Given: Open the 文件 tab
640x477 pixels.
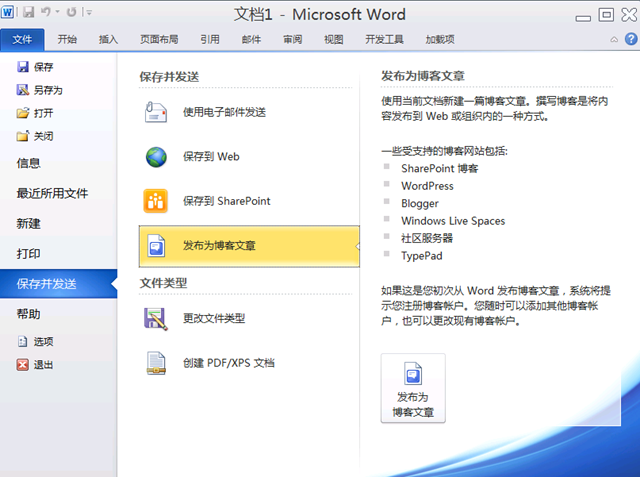Looking at the screenshot, I should (x=22, y=40).
